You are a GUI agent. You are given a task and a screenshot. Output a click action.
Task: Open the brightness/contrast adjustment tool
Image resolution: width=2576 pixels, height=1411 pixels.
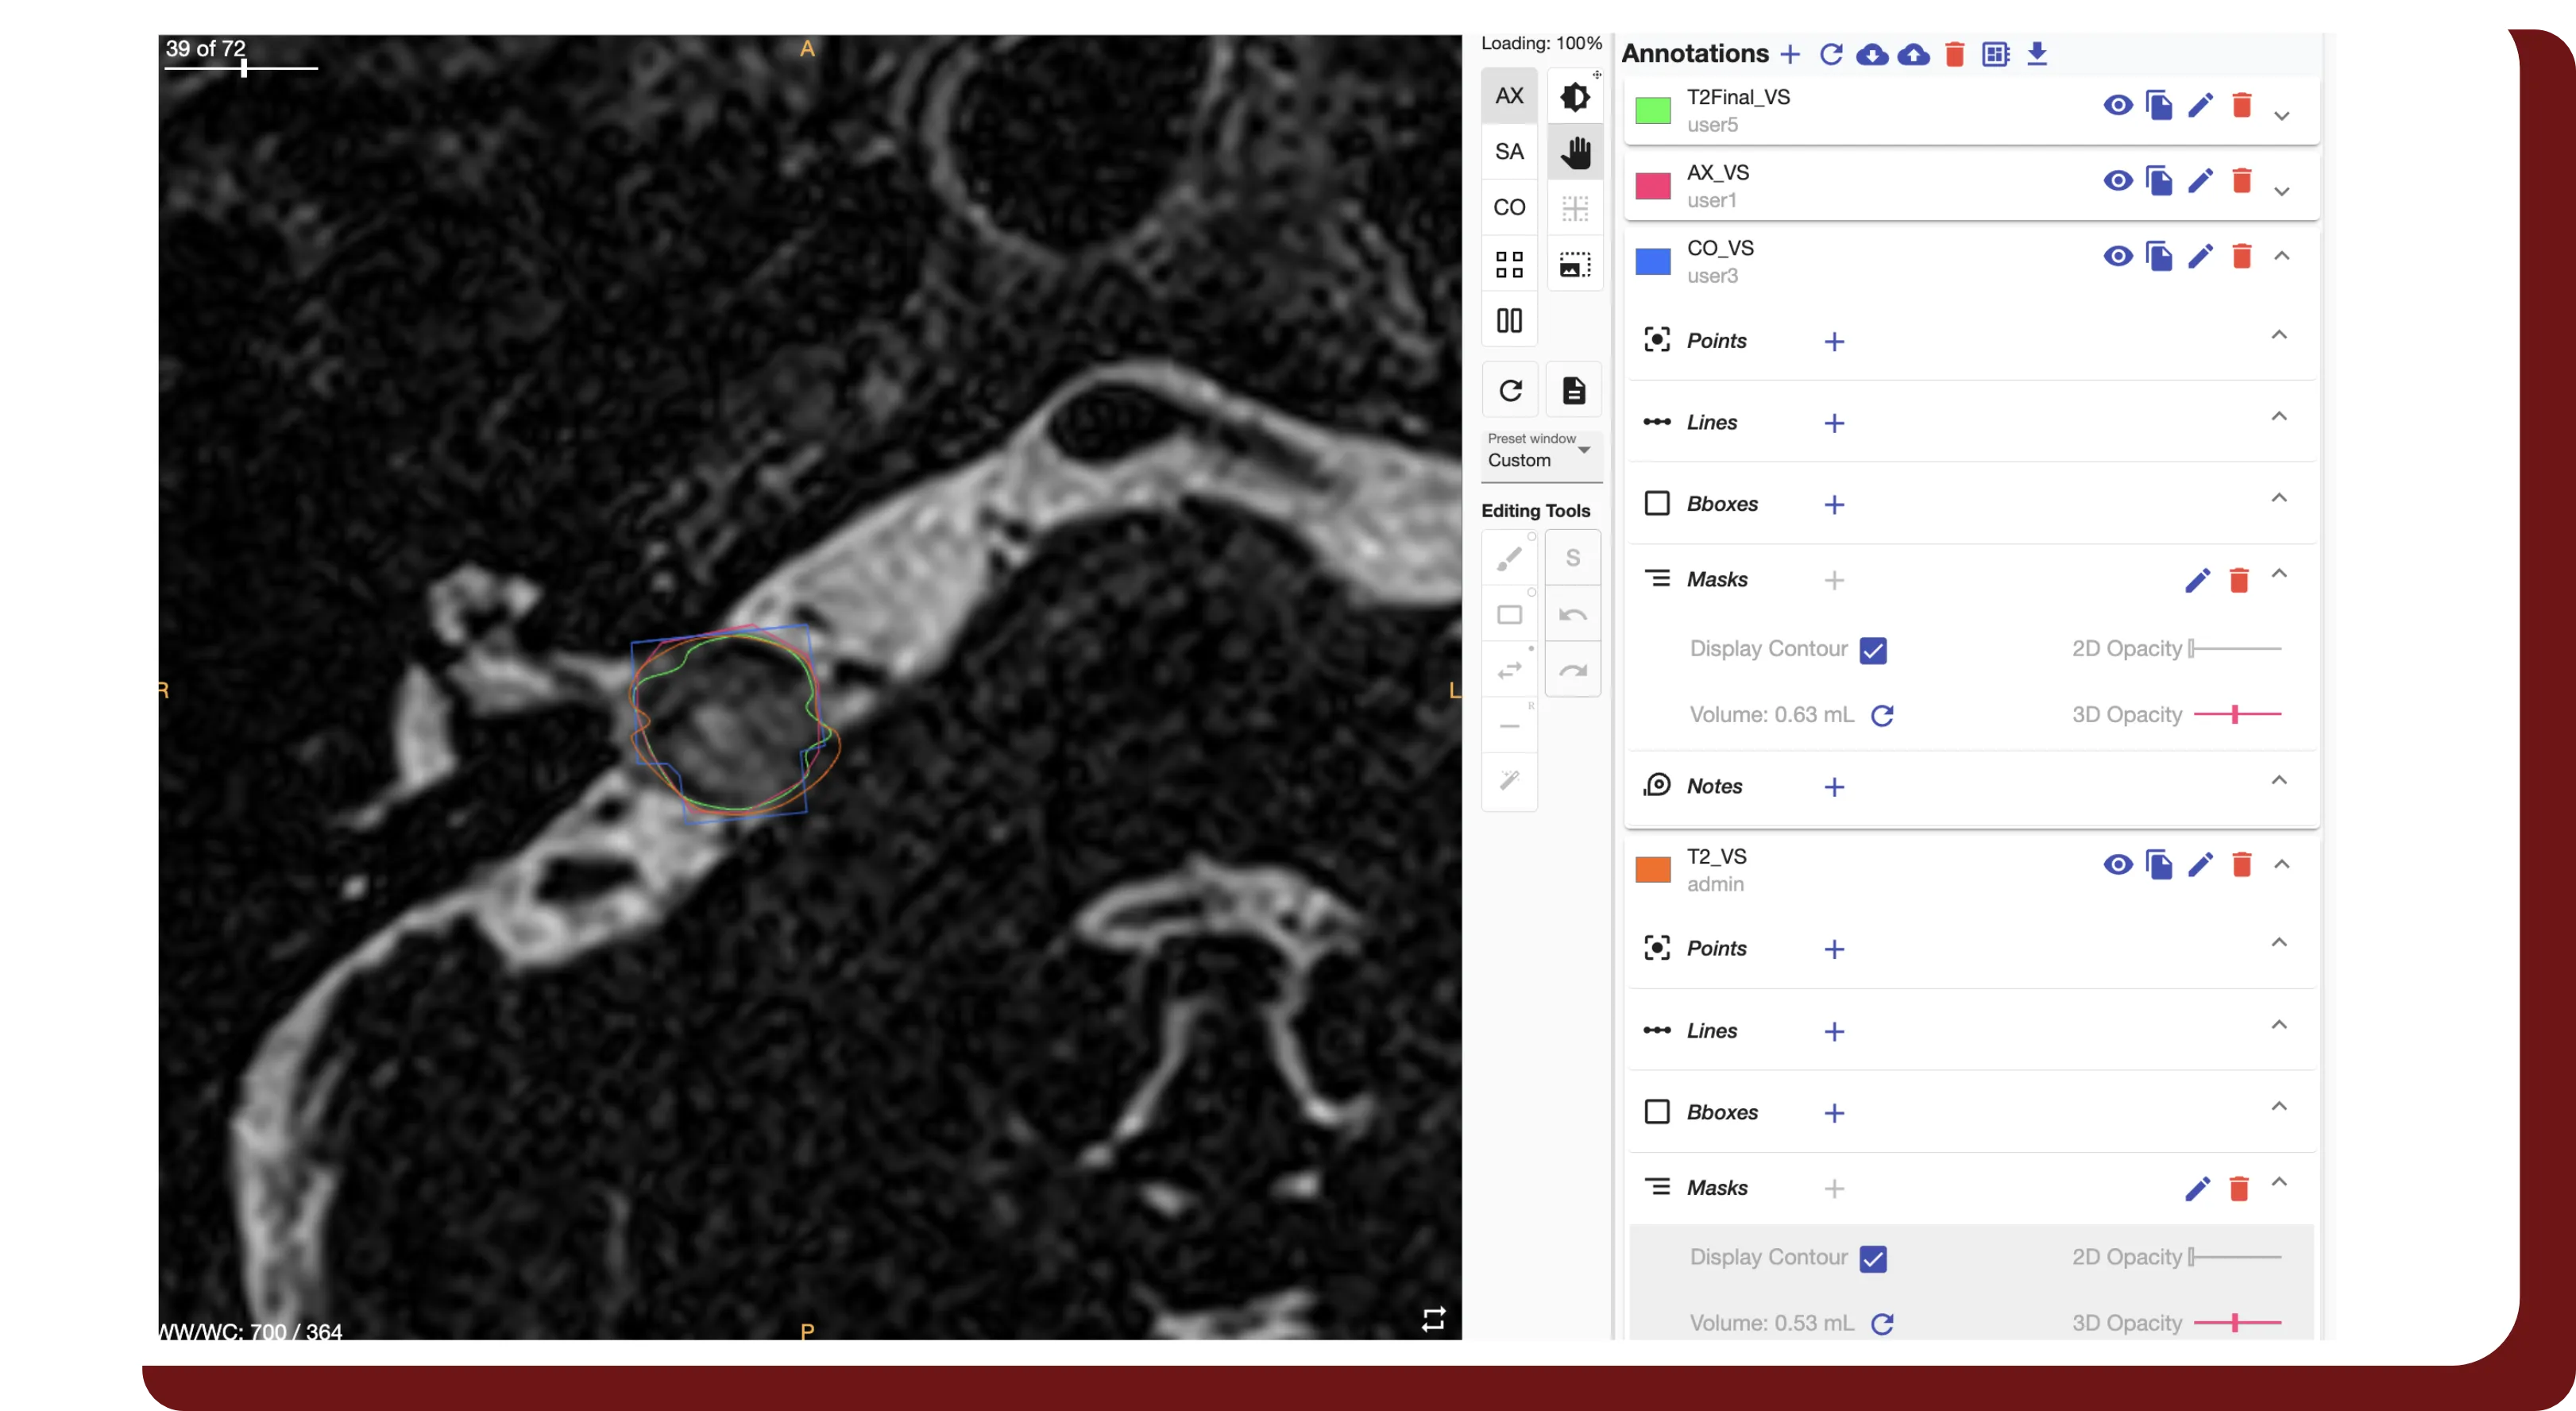(1574, 95)
